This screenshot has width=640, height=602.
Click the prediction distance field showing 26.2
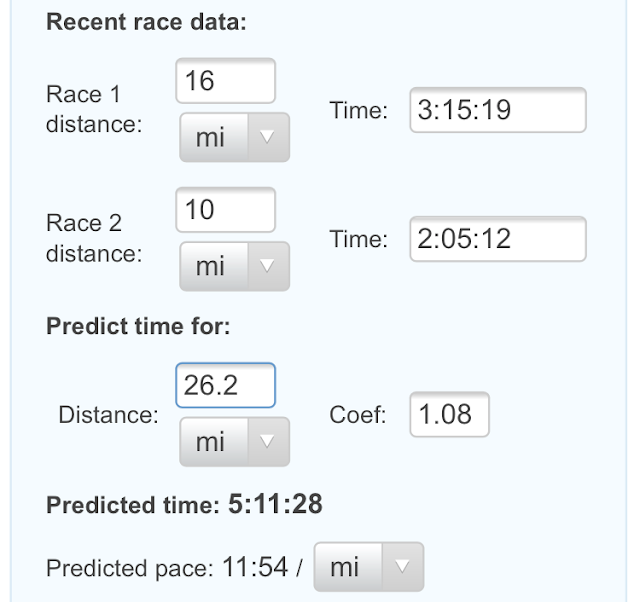[x=225, y=385]
